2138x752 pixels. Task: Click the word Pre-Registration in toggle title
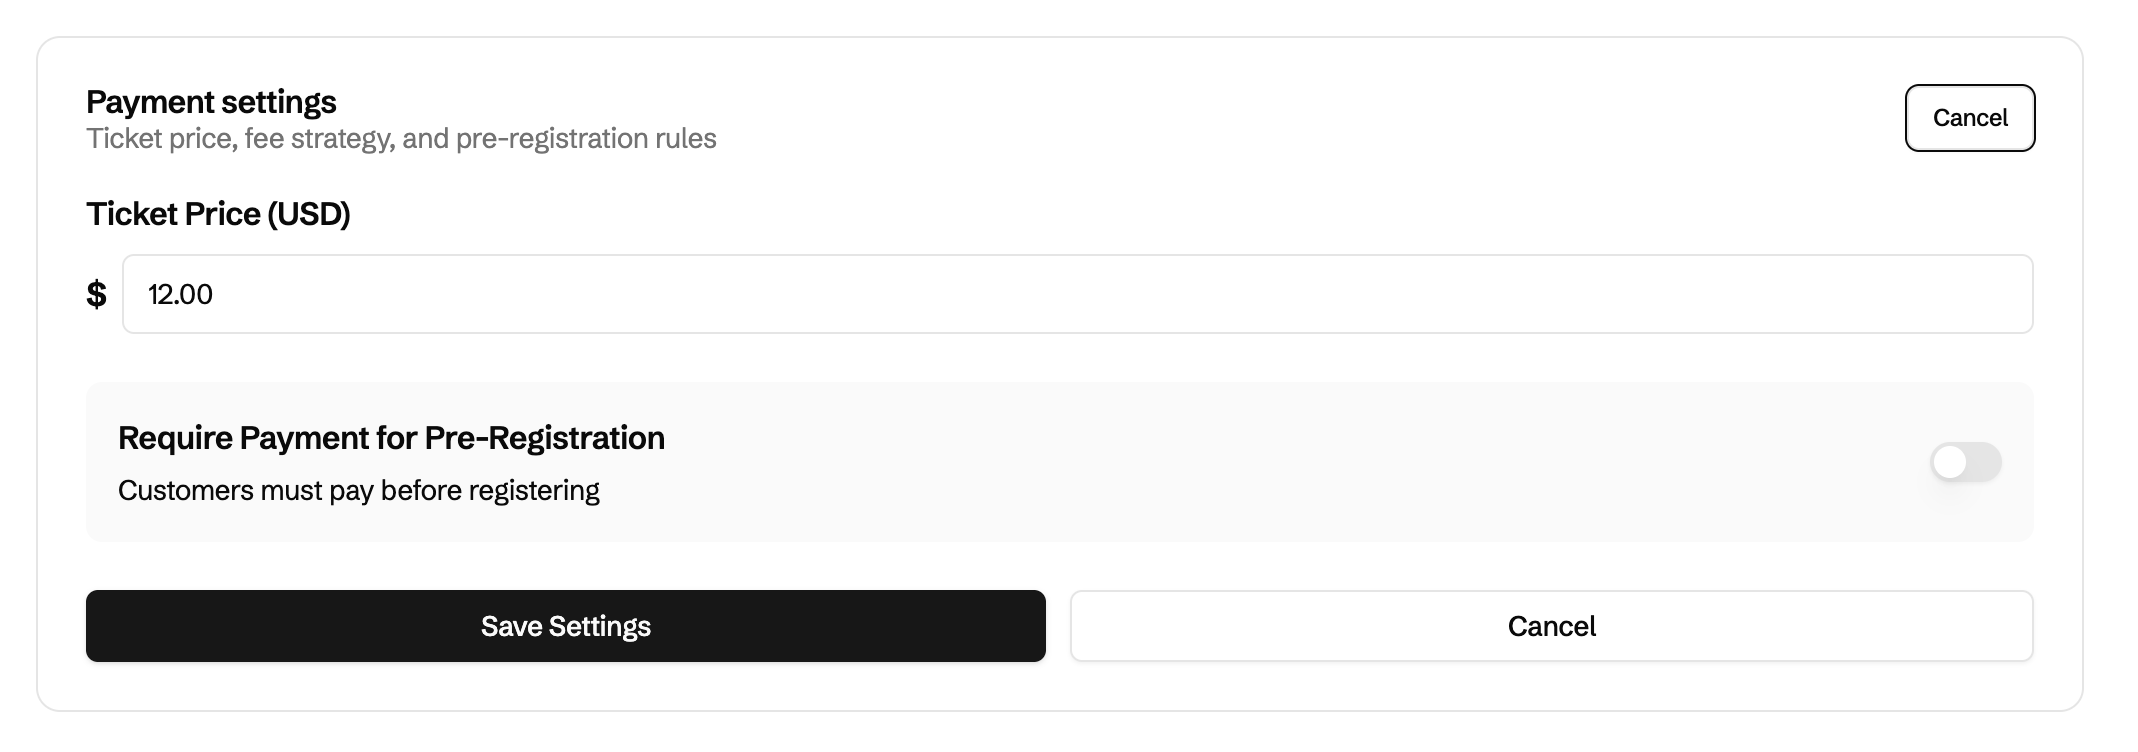click(x=544, y=438)
